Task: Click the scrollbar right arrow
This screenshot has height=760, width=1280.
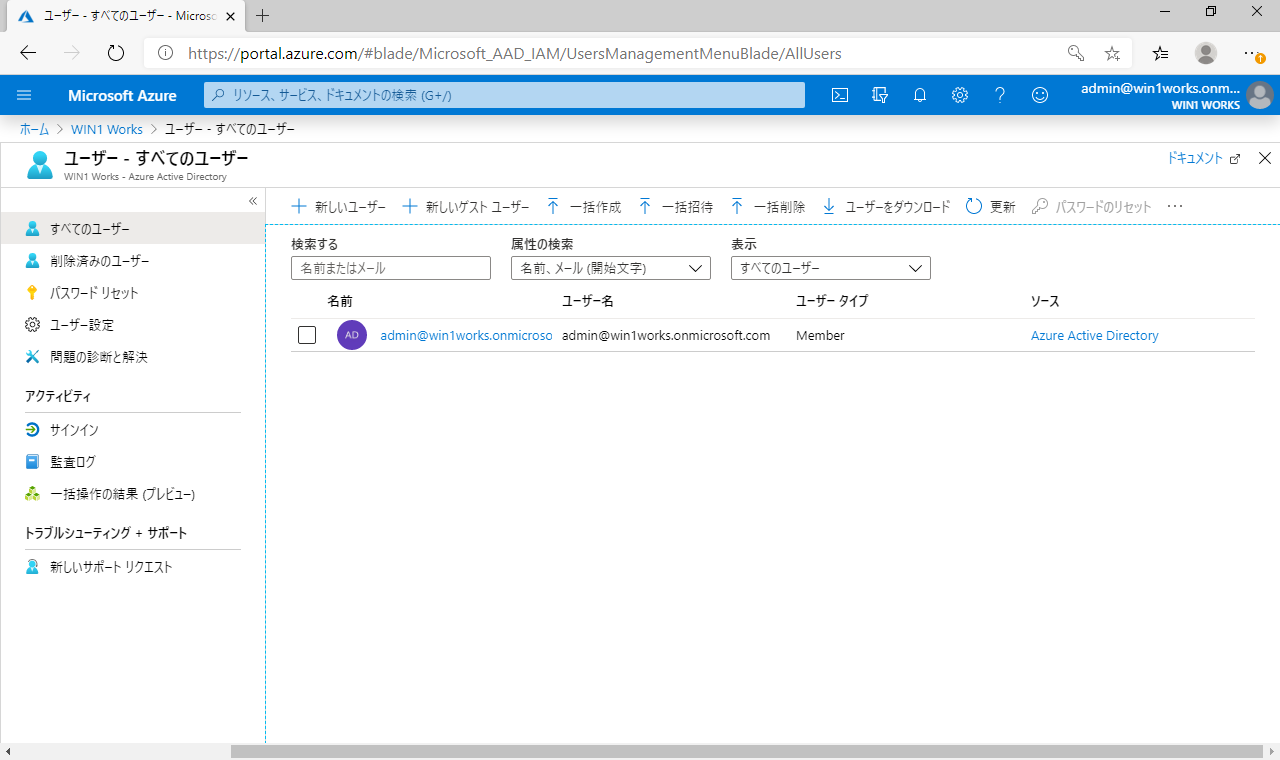Action: [x=1271, y=751]
